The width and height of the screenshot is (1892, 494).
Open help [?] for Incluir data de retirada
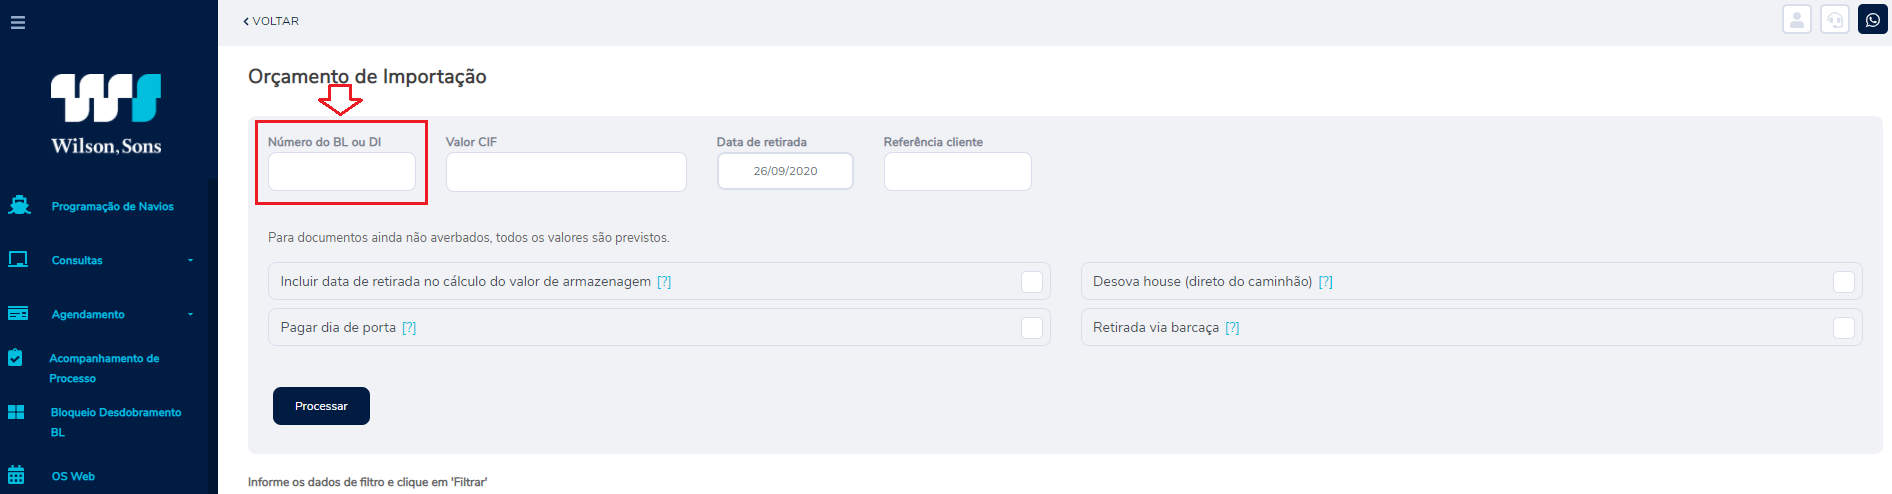pos(664,282)
